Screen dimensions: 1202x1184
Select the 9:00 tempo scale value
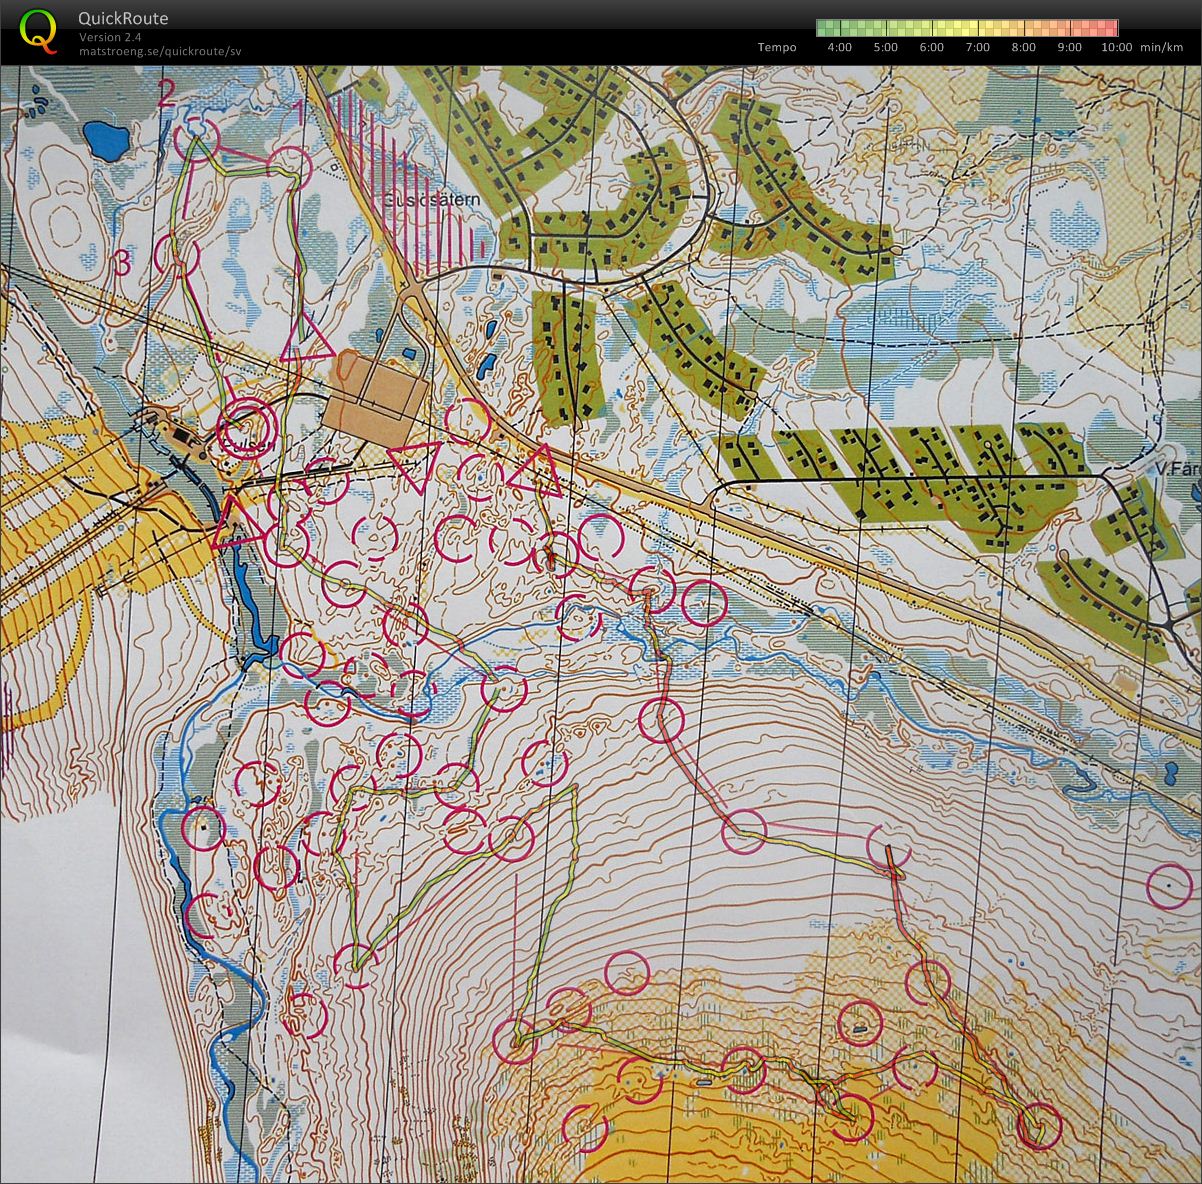[1069, 47]
